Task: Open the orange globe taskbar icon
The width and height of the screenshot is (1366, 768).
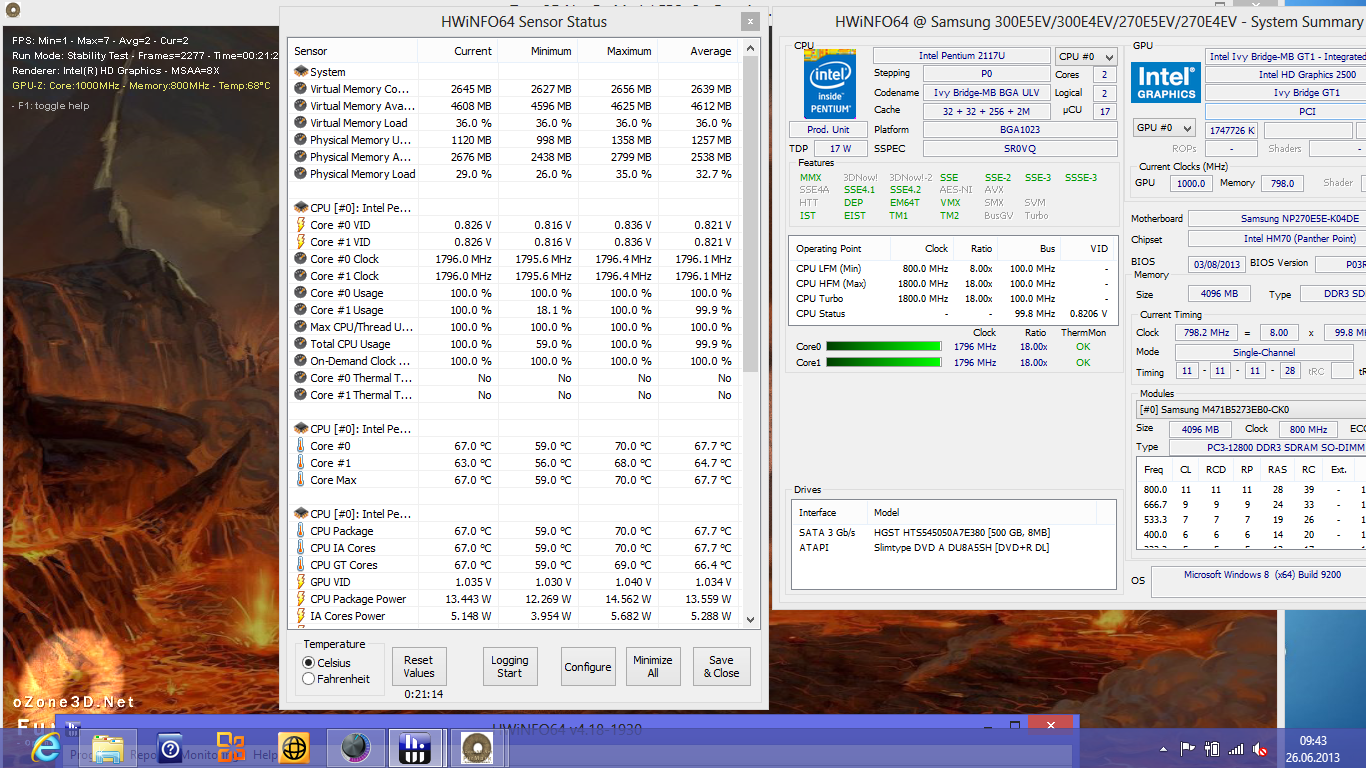Action: point(293,747)
